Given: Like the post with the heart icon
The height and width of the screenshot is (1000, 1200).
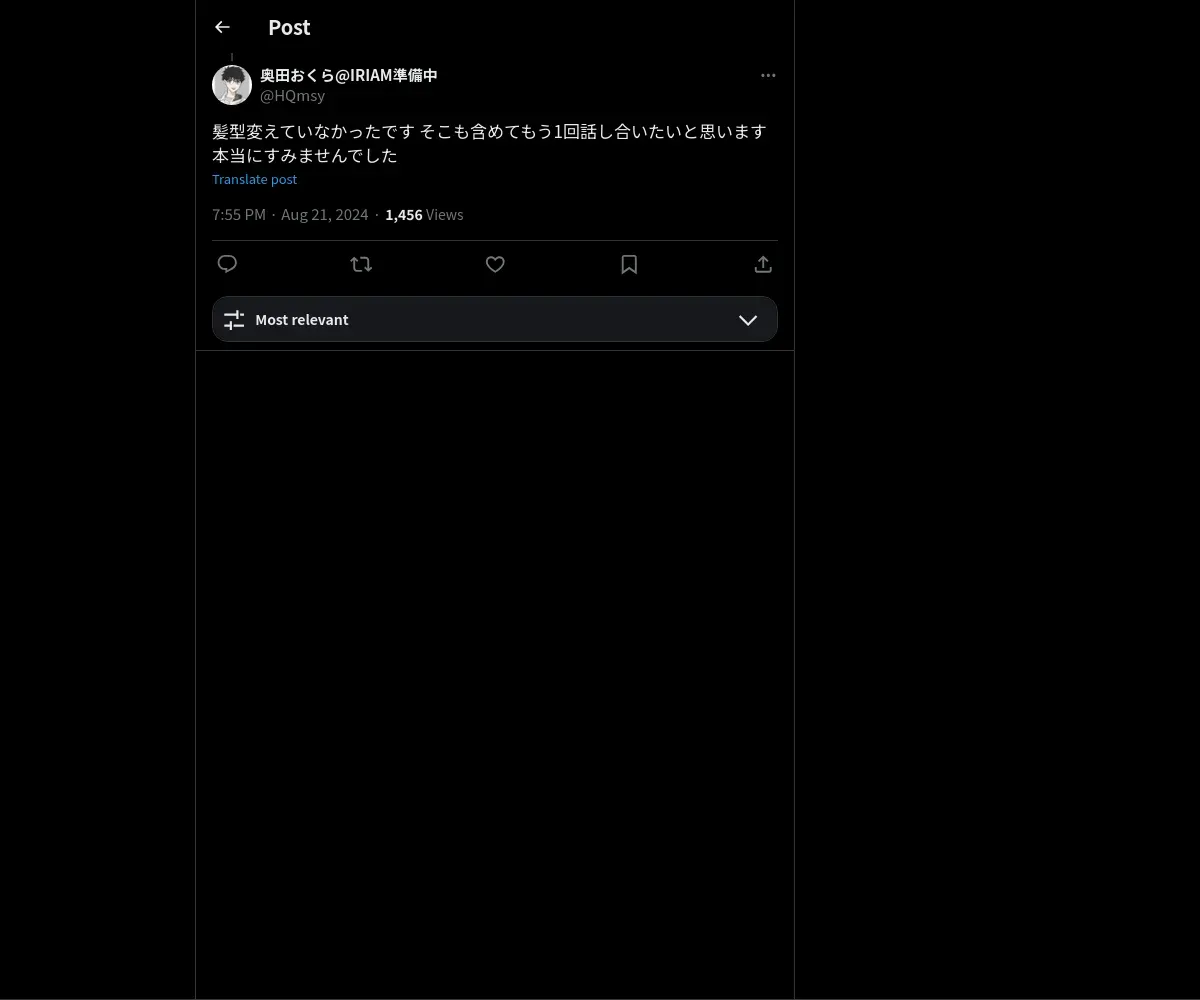Looking at the screenshot, I should tap(495, 264).
